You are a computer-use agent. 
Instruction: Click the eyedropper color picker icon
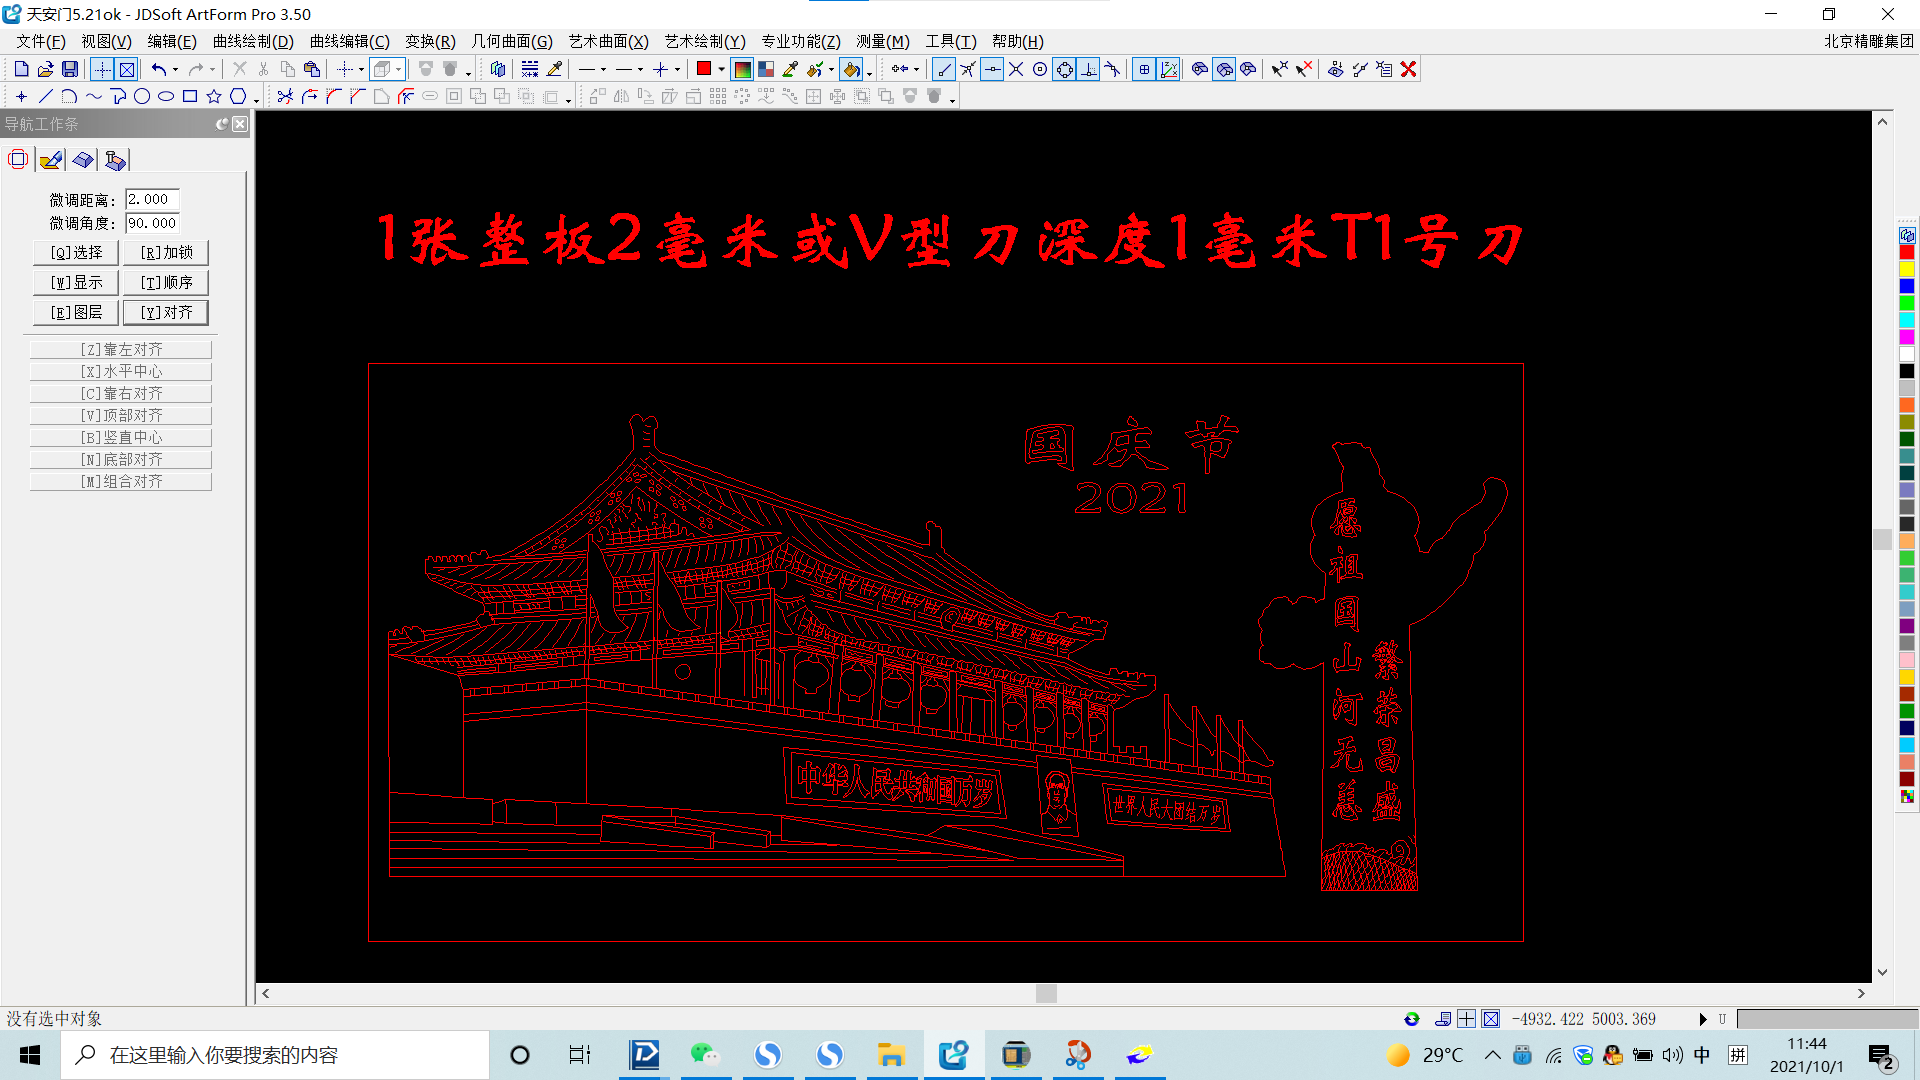tap(791, 69)
